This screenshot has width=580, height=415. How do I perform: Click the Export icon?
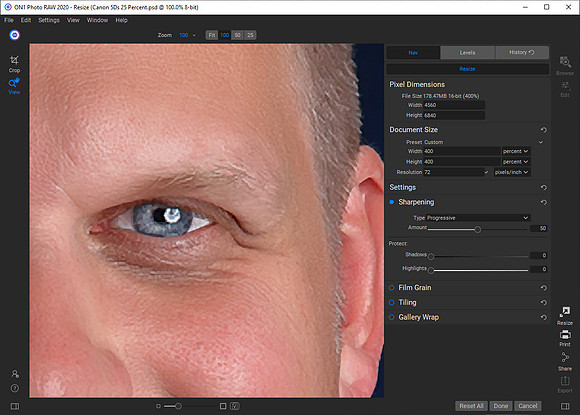pos(565,384)
